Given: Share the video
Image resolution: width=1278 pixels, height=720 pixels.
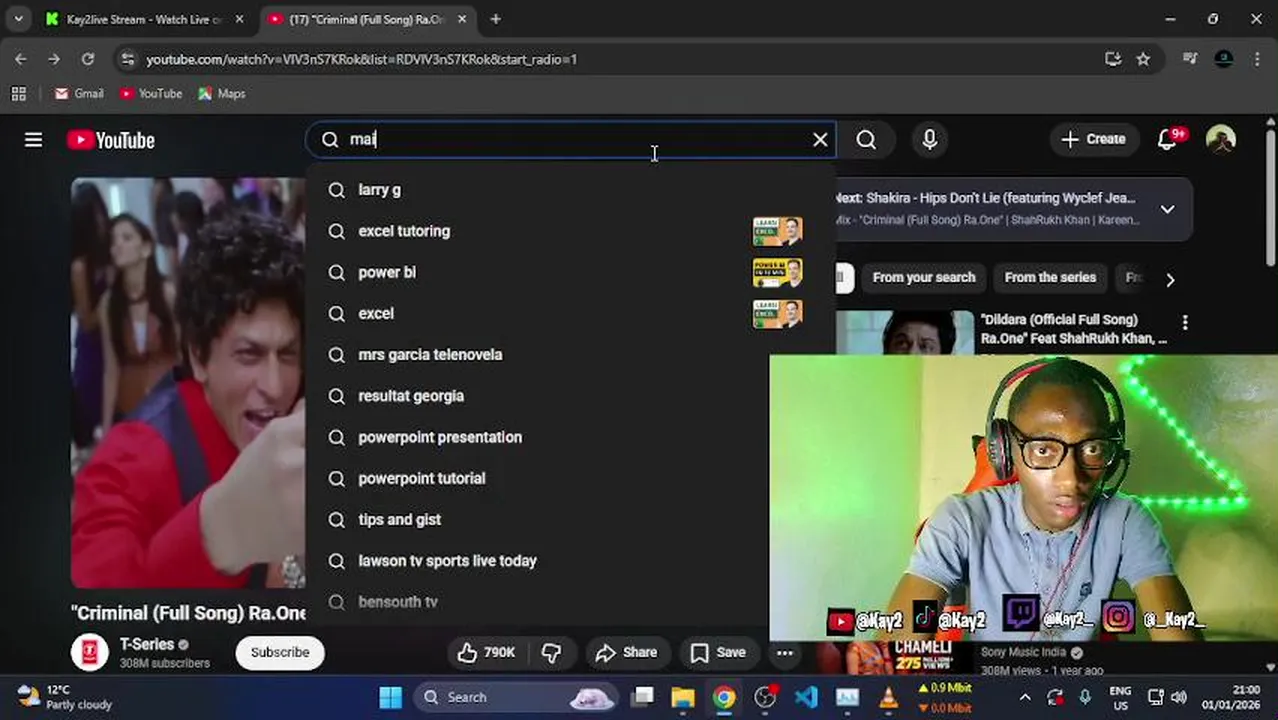Looking at the screenshot, I should 626,652.
